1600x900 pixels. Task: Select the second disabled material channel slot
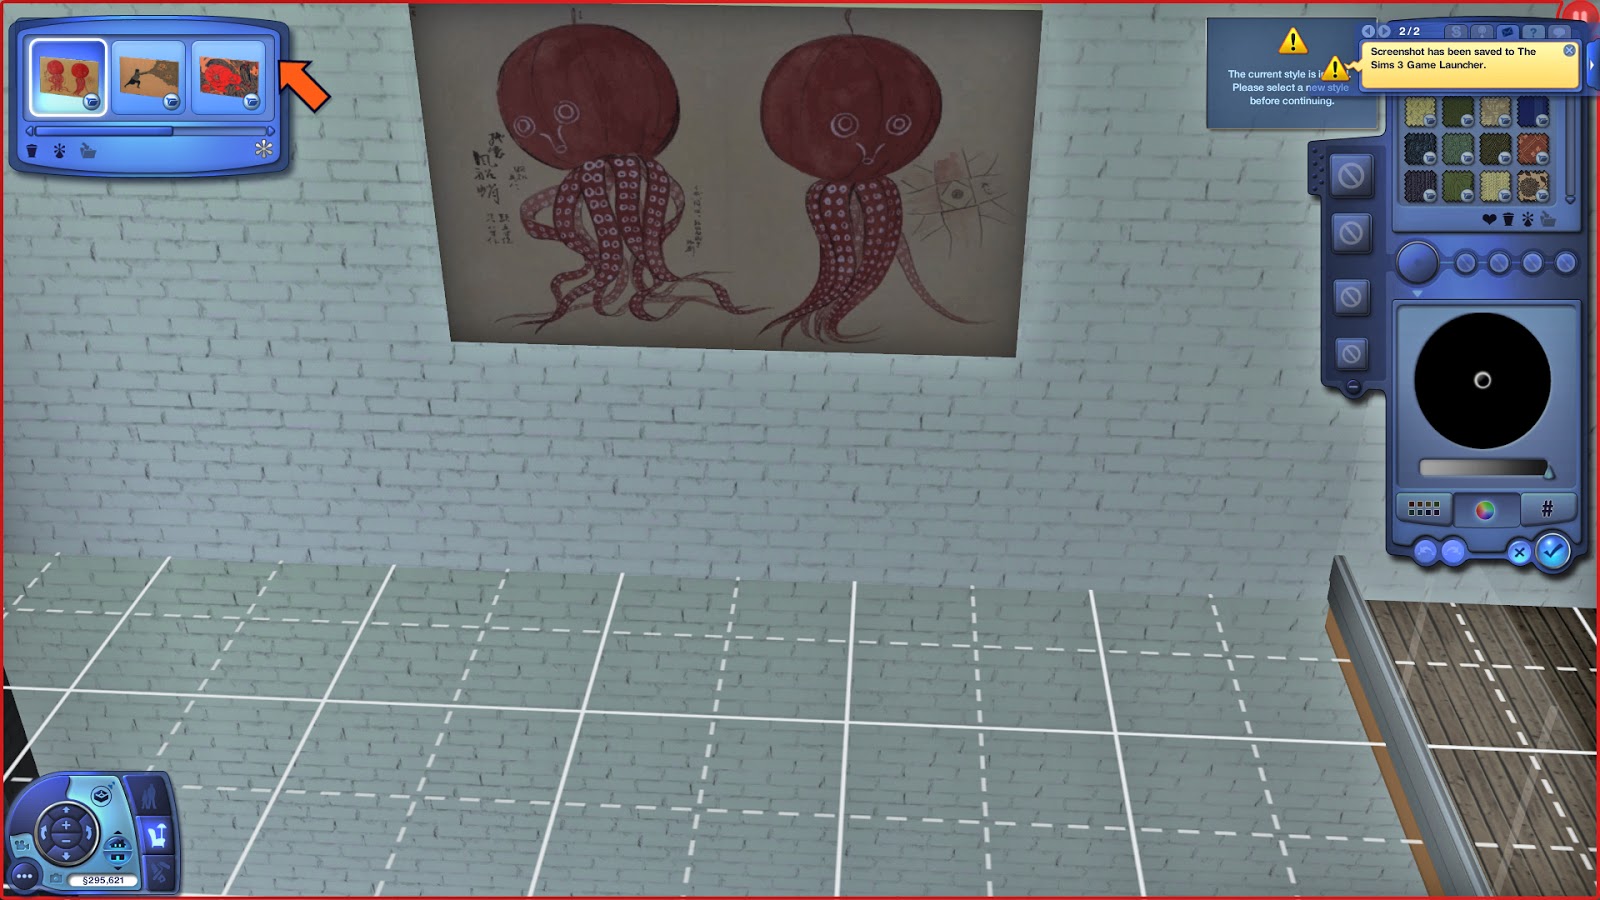coord(1352,233)
